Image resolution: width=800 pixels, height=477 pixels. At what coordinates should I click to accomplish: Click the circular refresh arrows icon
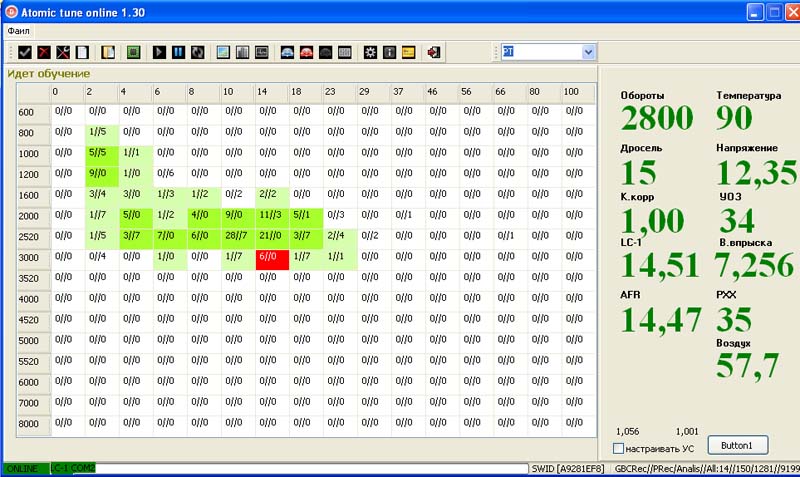(x=197, y=52)
